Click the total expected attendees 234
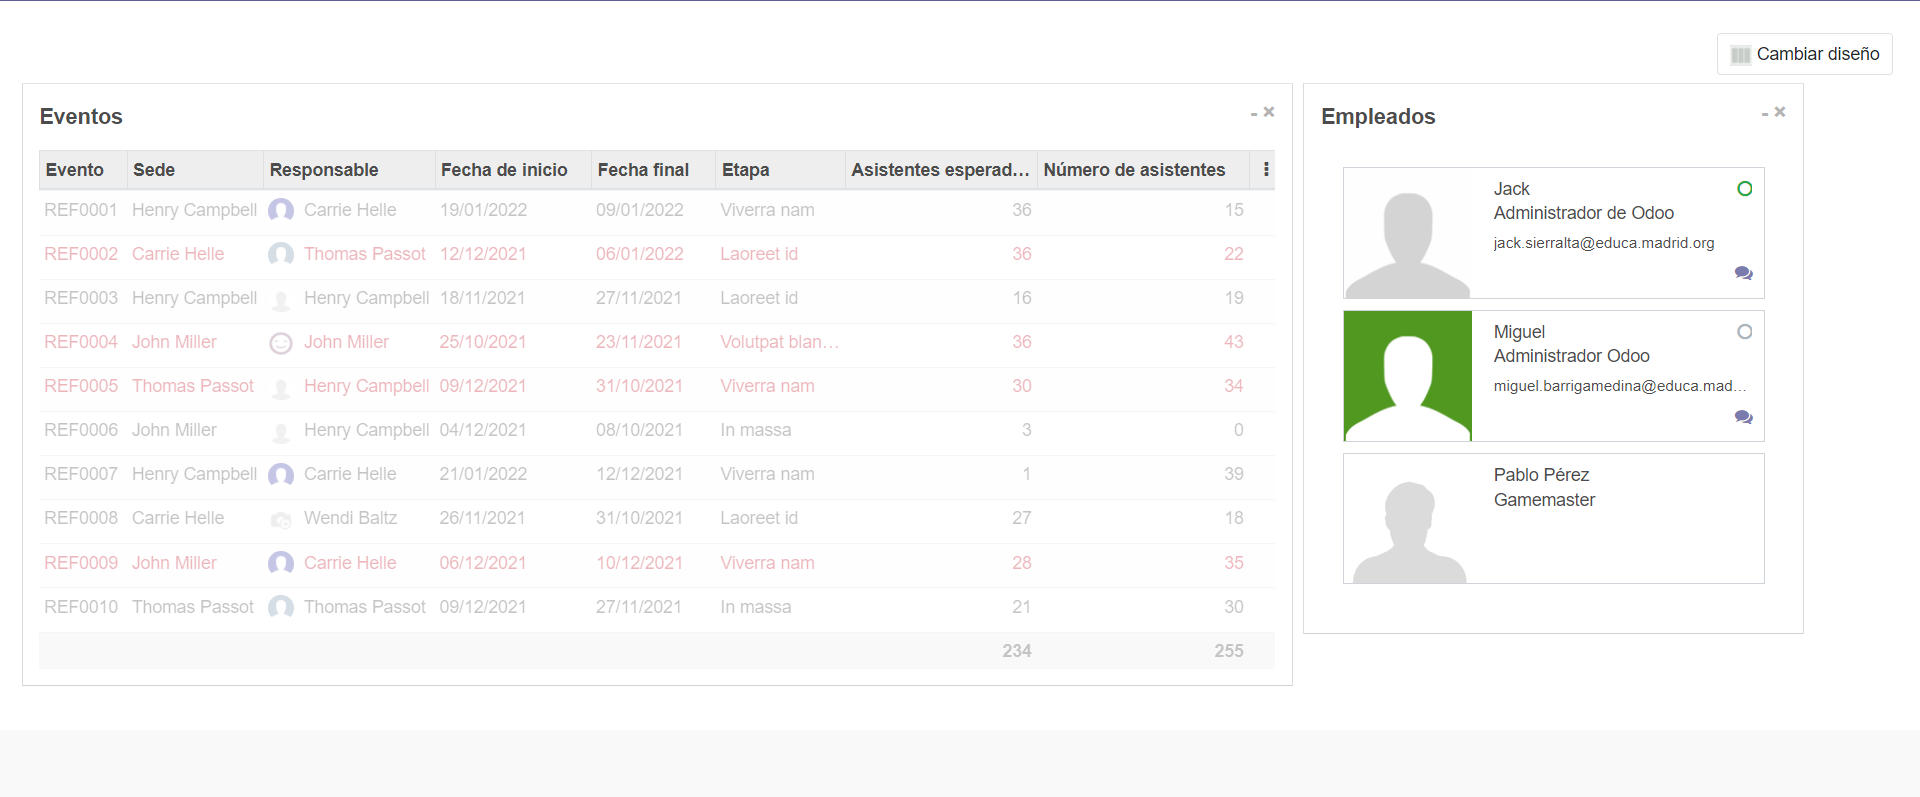 coord(1017,651)
